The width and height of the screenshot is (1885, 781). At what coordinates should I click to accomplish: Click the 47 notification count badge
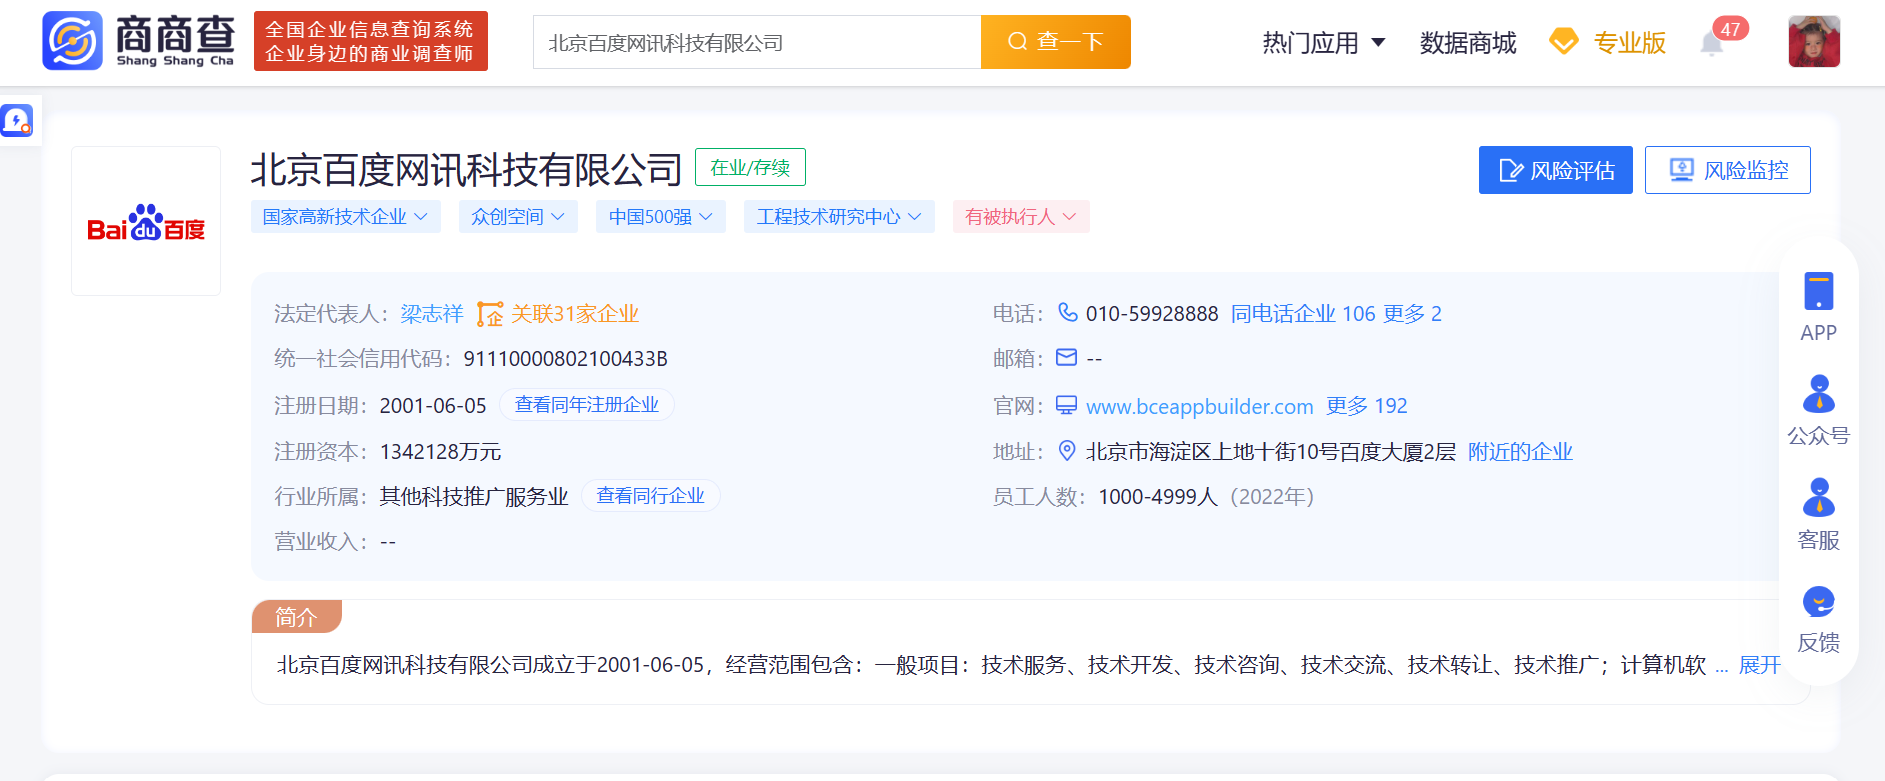point(1731,29)
